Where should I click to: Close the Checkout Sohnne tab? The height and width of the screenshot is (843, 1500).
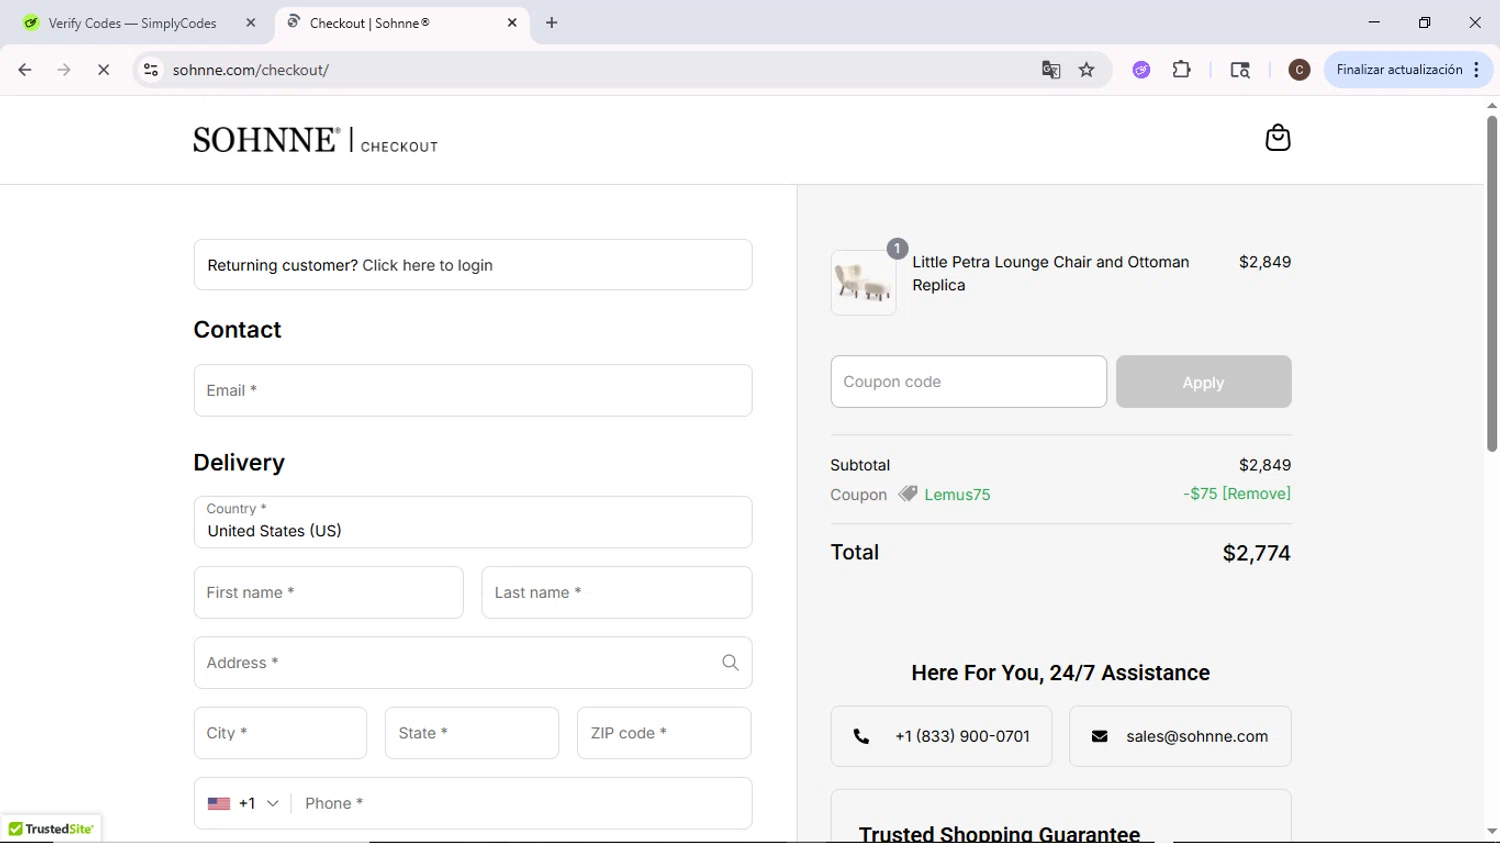512,23
